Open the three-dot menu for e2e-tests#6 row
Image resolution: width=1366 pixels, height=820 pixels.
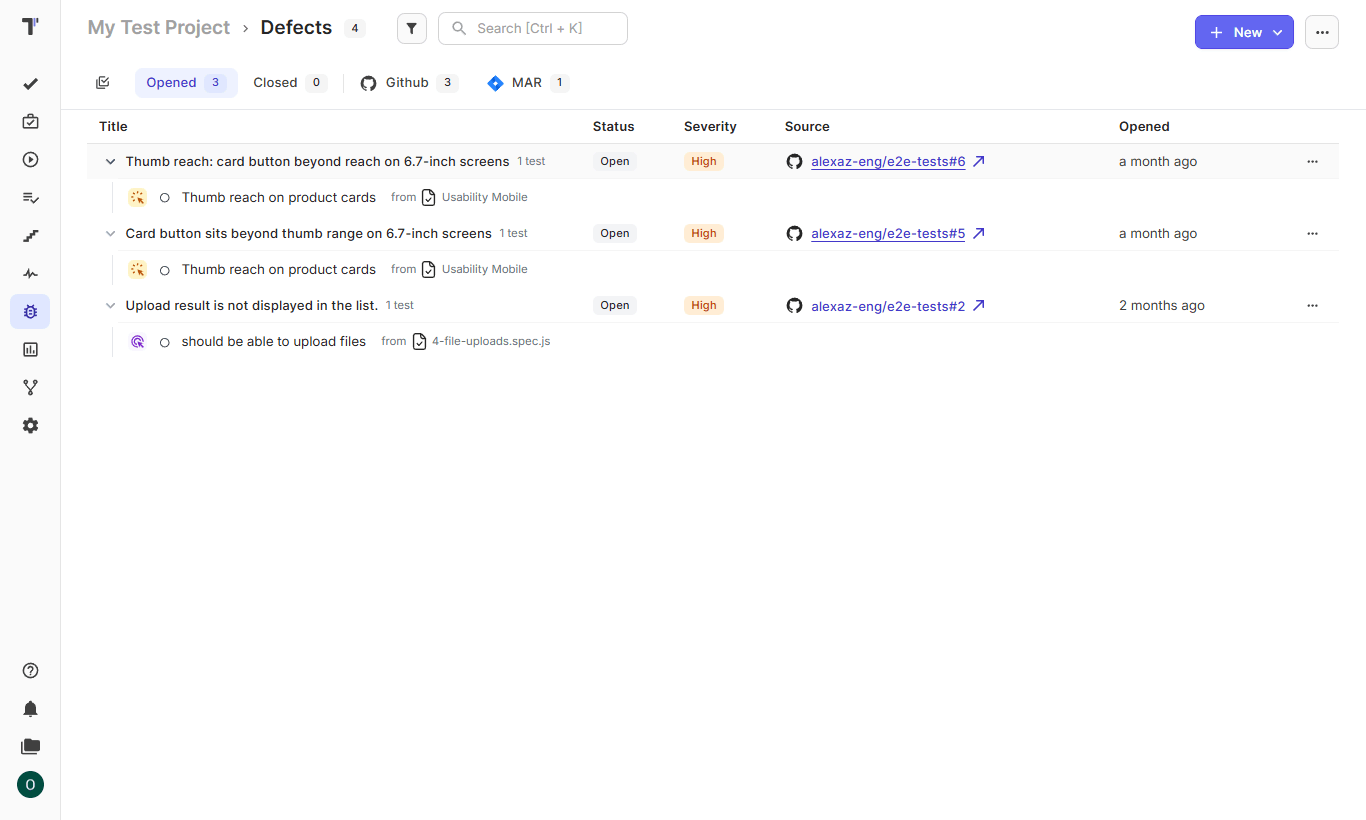[1313, 162]
